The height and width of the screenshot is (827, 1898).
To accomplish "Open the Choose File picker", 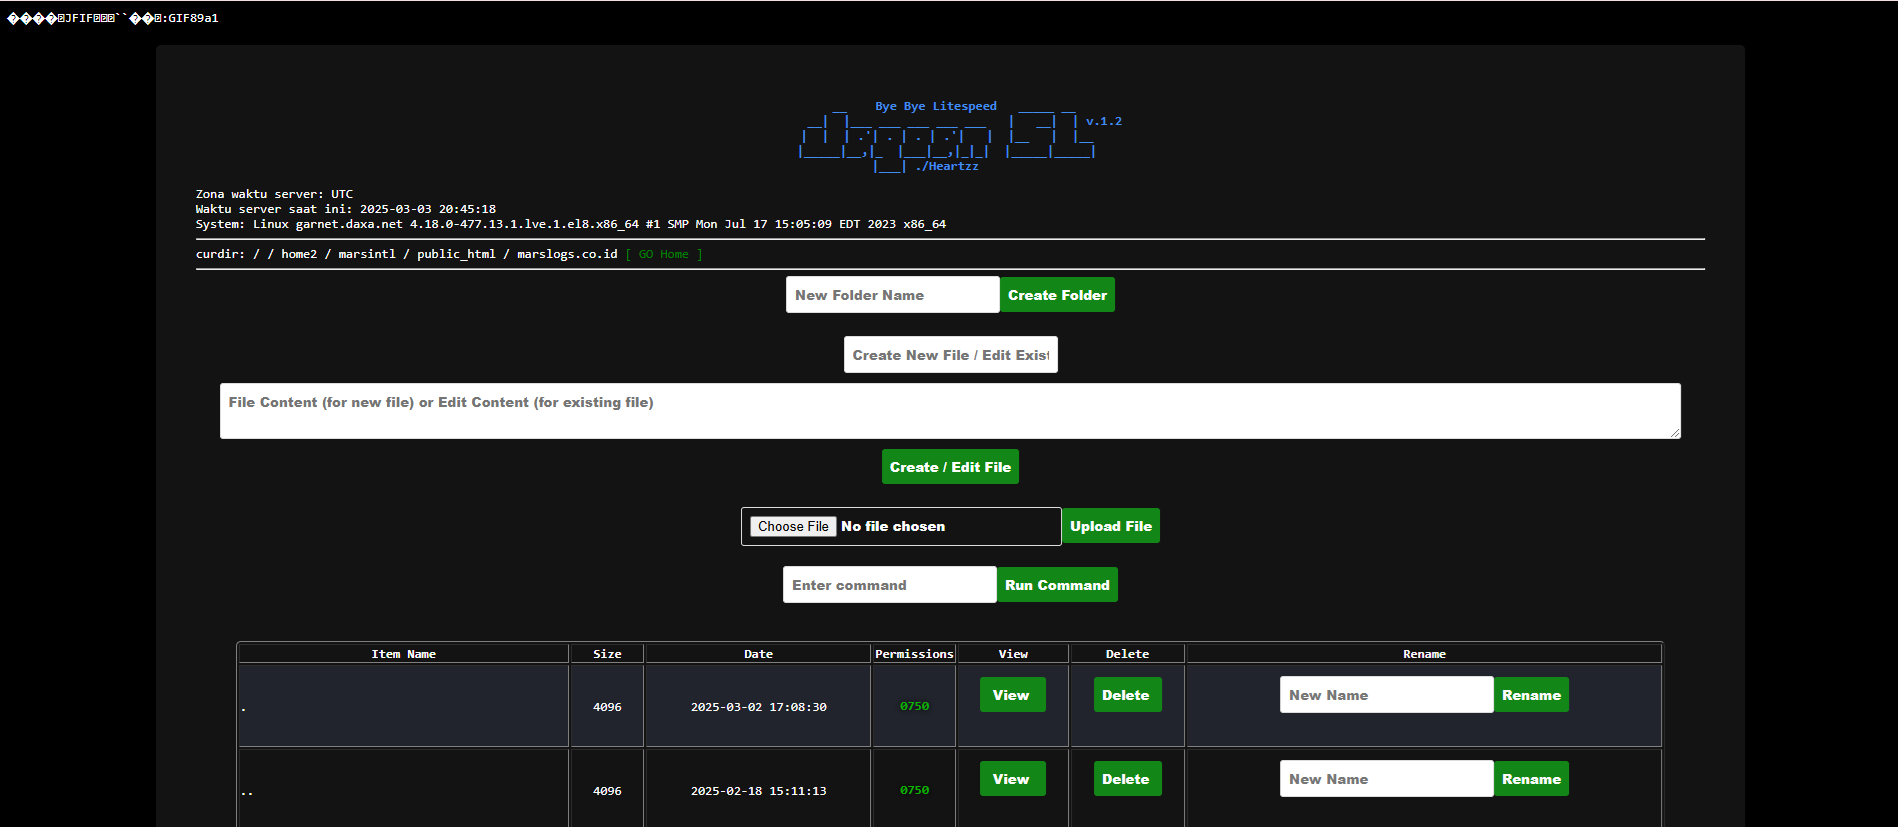I will point(793,527).
